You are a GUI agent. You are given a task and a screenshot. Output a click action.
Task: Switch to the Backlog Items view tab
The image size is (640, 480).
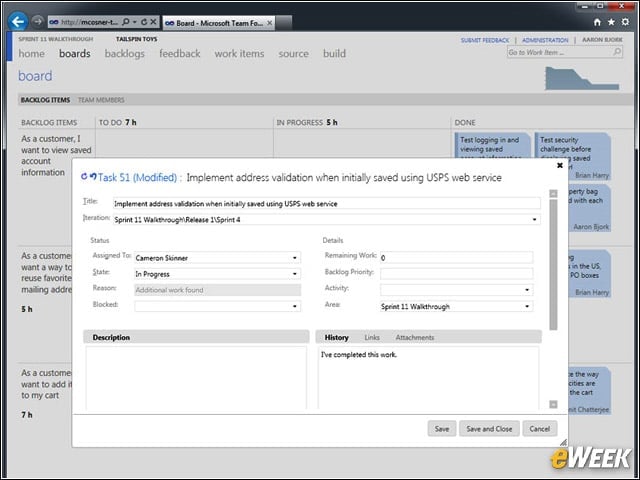click(45, 100)
